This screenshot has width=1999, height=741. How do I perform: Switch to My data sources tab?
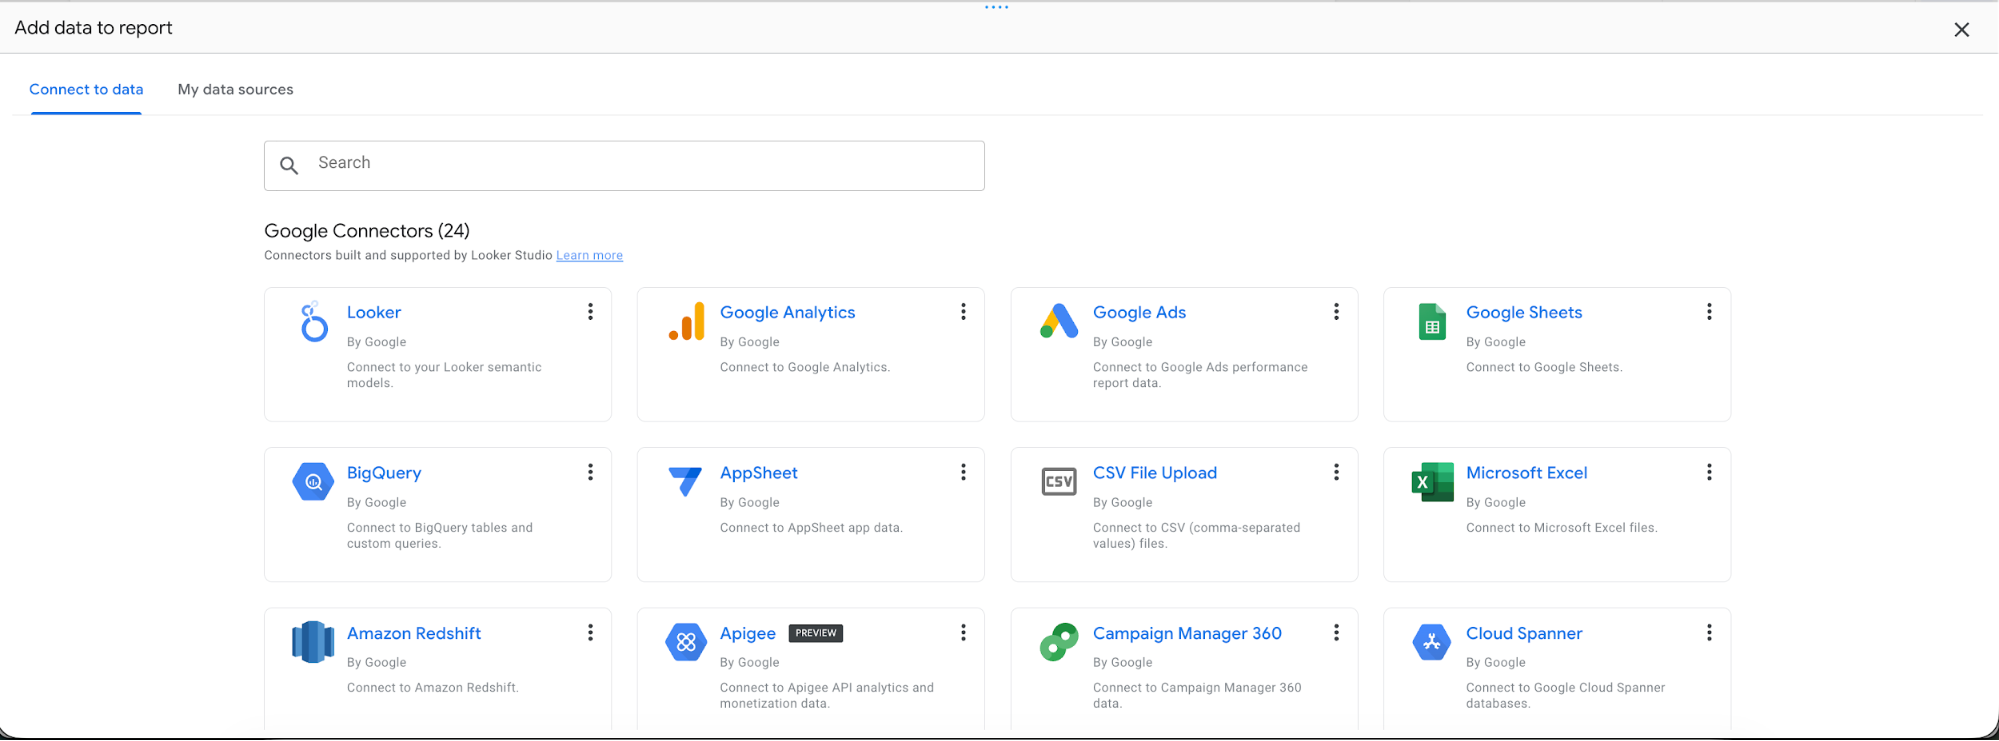click(x=236, y=89)
